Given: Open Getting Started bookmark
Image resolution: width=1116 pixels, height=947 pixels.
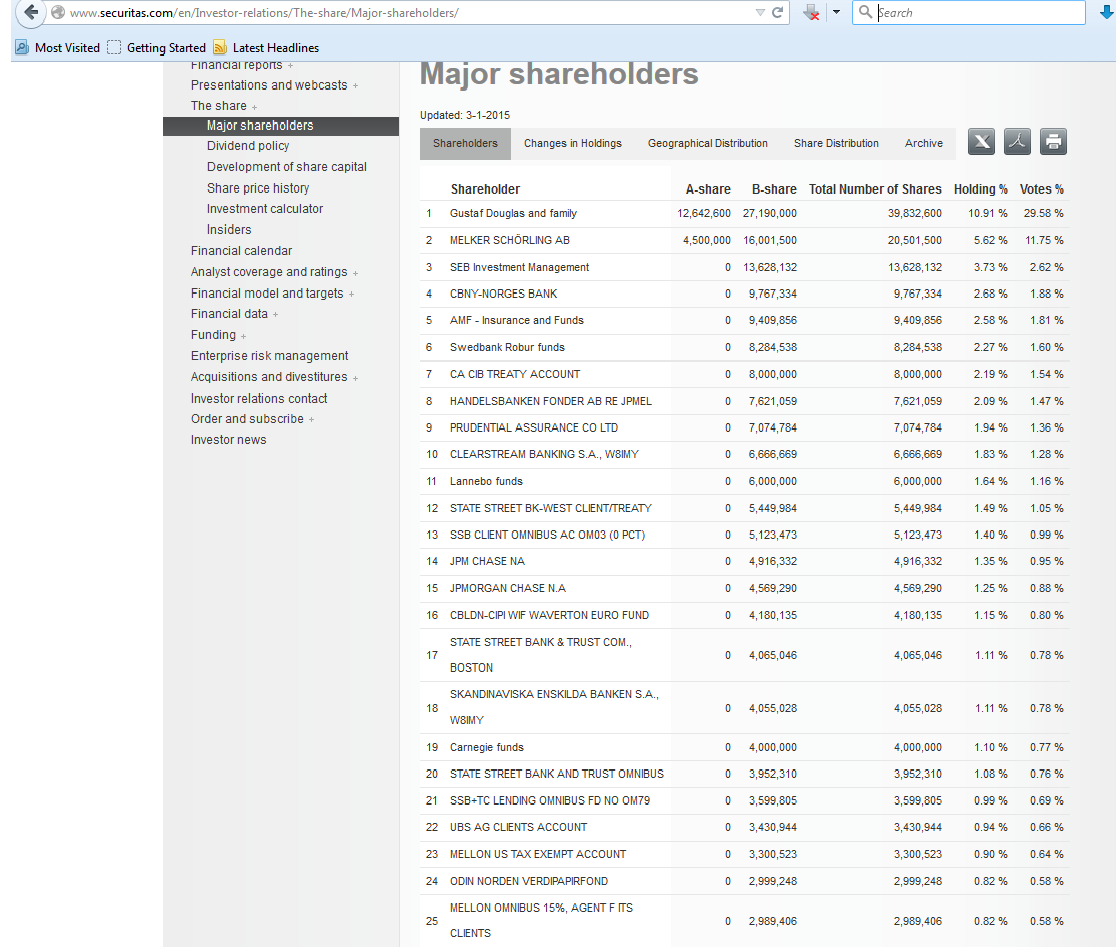Looking at the screenshot, I should (x=157, y=48).
